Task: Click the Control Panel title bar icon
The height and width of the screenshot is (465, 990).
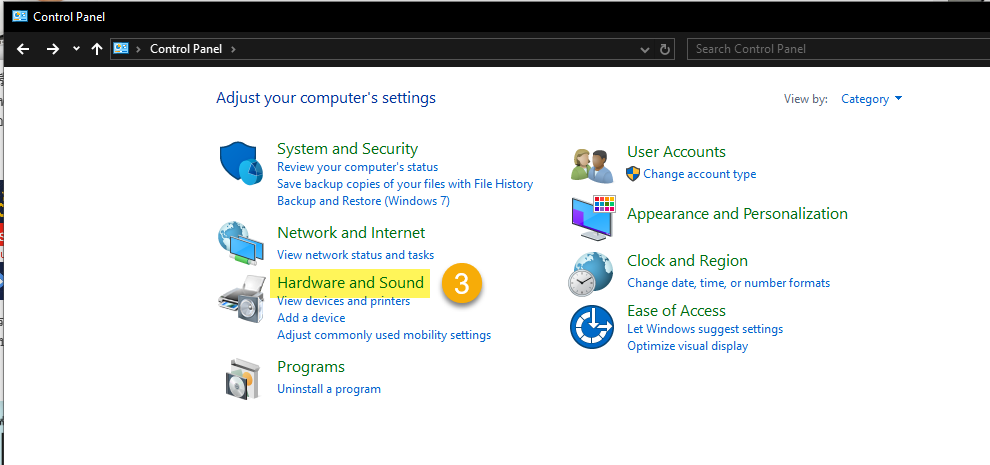Action: [20, 16]
